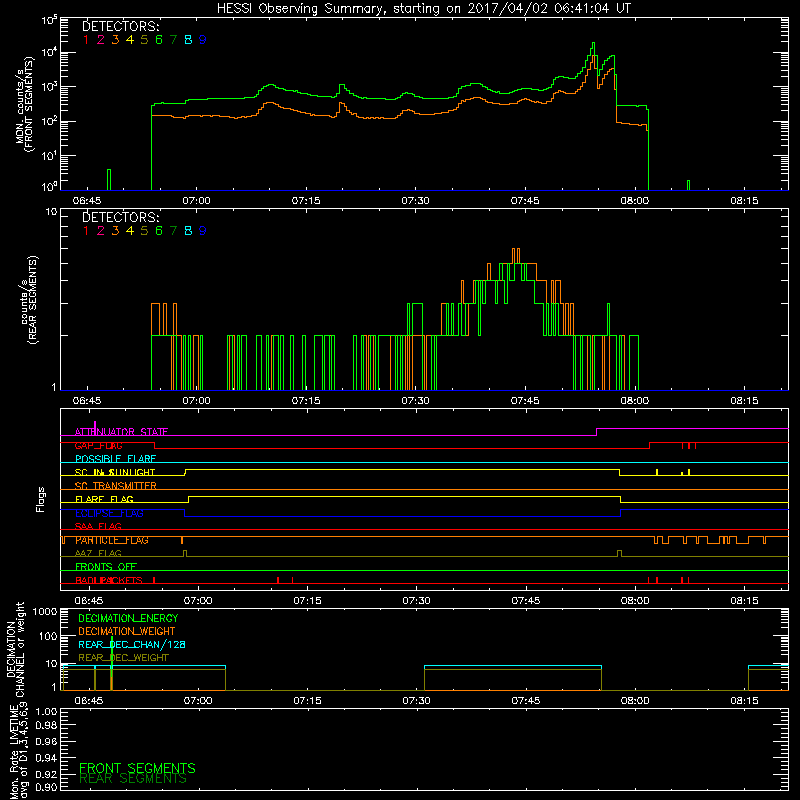Click the ATTENUATOR_STATE flag label

[x=121, y=432]
